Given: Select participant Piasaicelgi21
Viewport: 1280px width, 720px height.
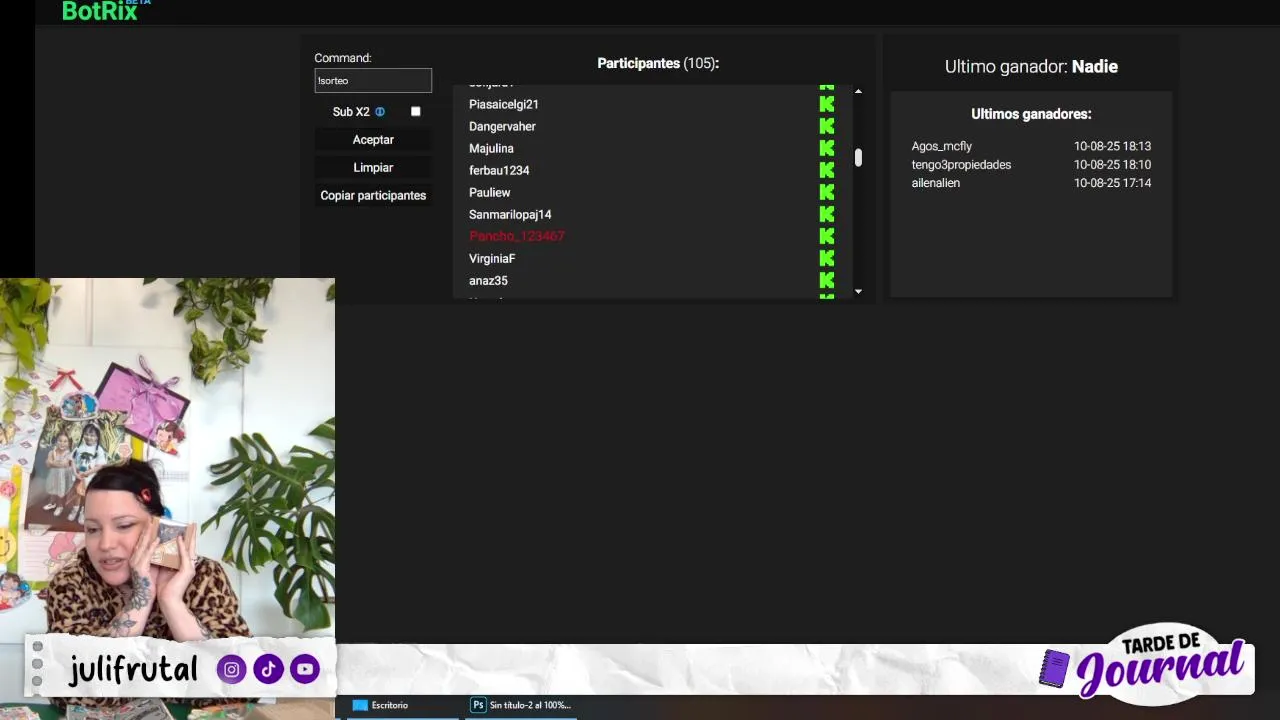Looking at the screenshot, I should (504, 104).
